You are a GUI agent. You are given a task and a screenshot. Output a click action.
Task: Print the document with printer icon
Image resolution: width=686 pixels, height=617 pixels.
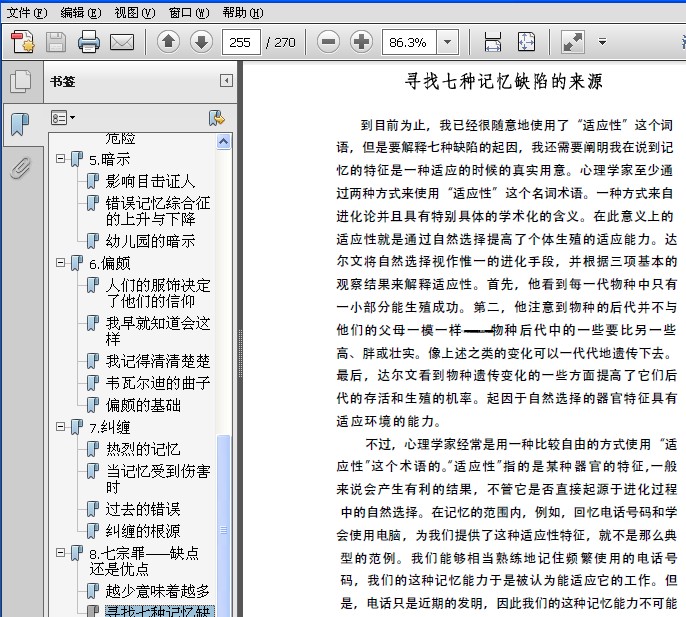coord(89,42)
